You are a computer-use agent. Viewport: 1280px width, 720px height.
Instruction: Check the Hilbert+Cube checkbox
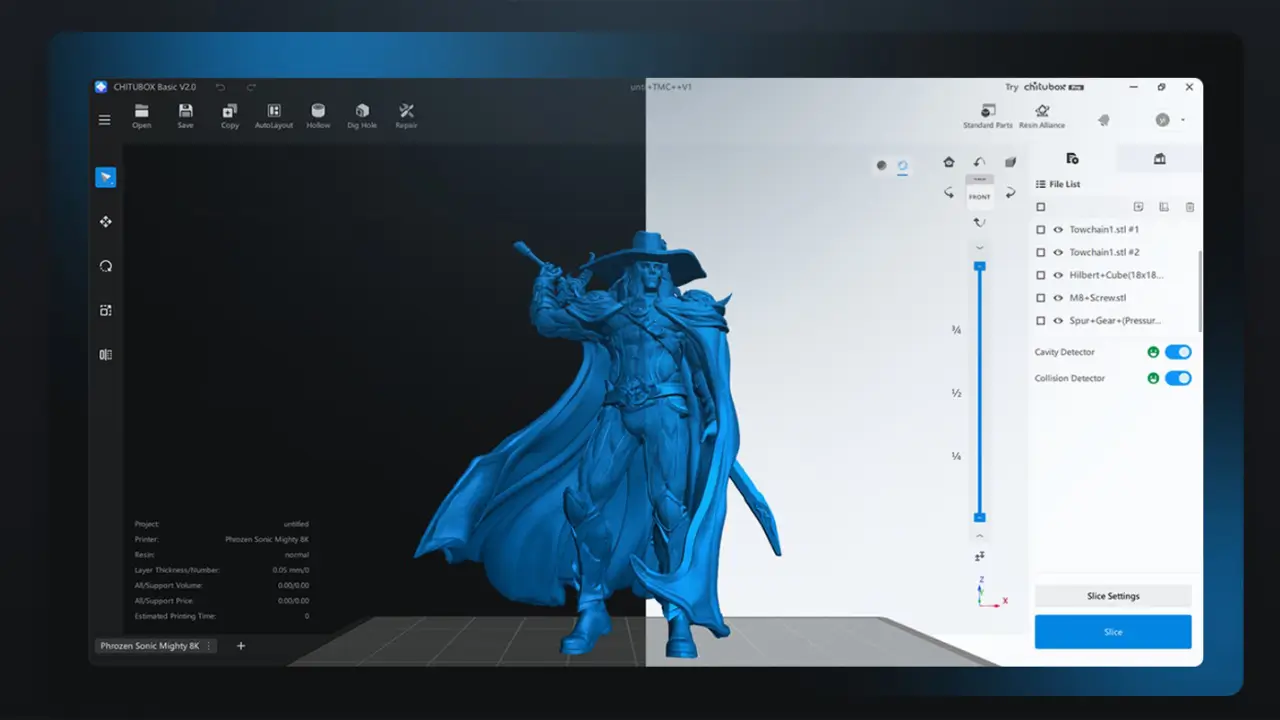click(1041, 275)
